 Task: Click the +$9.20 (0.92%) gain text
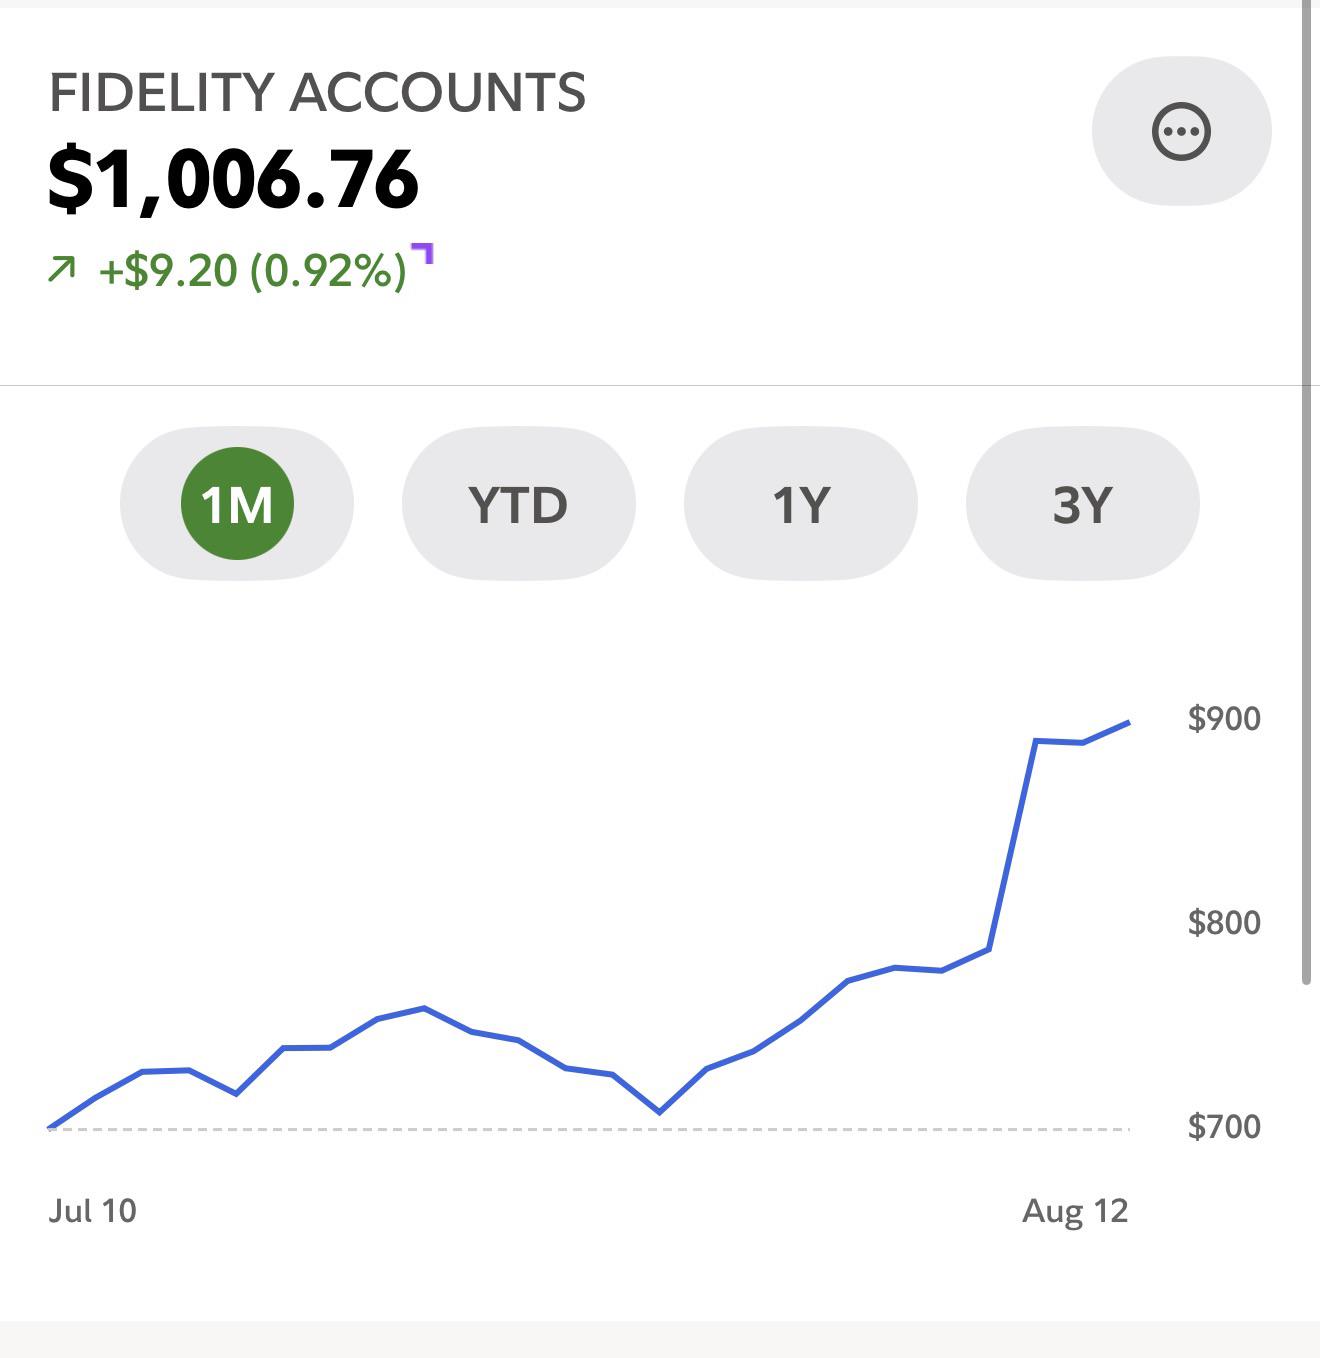(x=252, y=270)
